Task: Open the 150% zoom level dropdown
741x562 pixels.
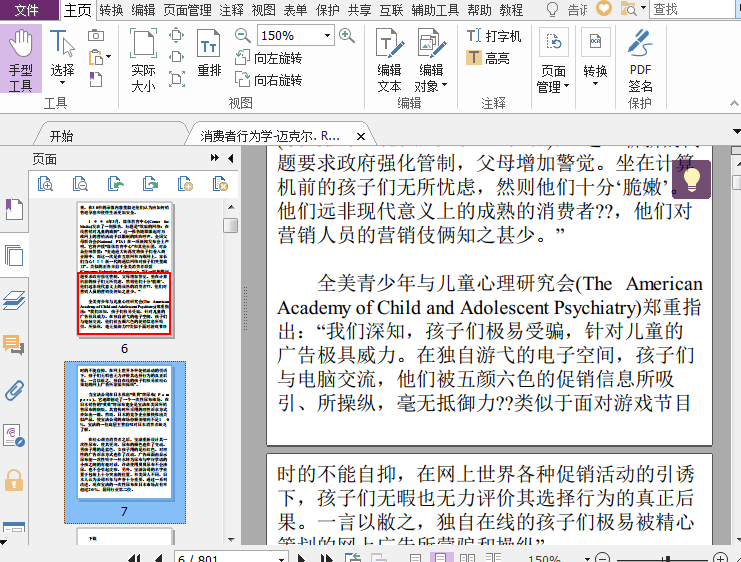Action: click(x=327, y=36)
